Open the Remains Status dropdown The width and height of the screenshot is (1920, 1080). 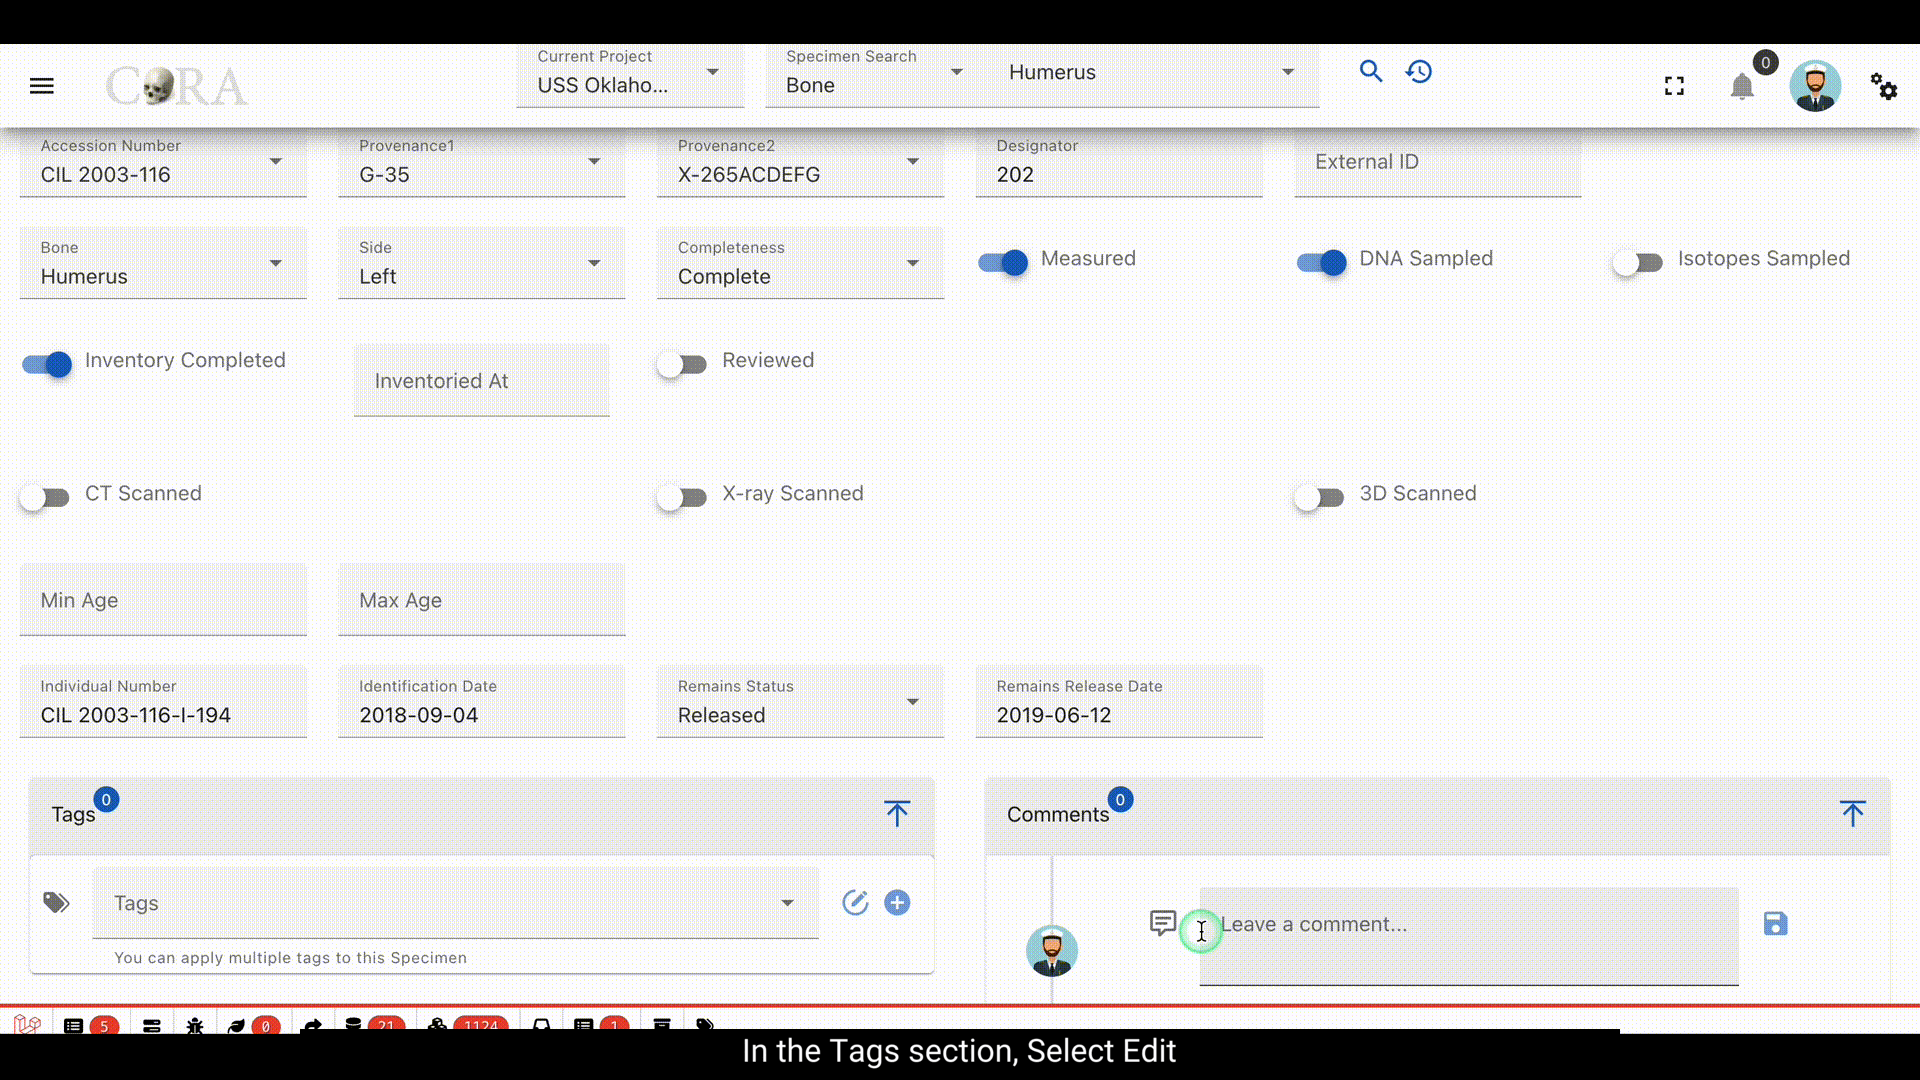coord(800,702)
